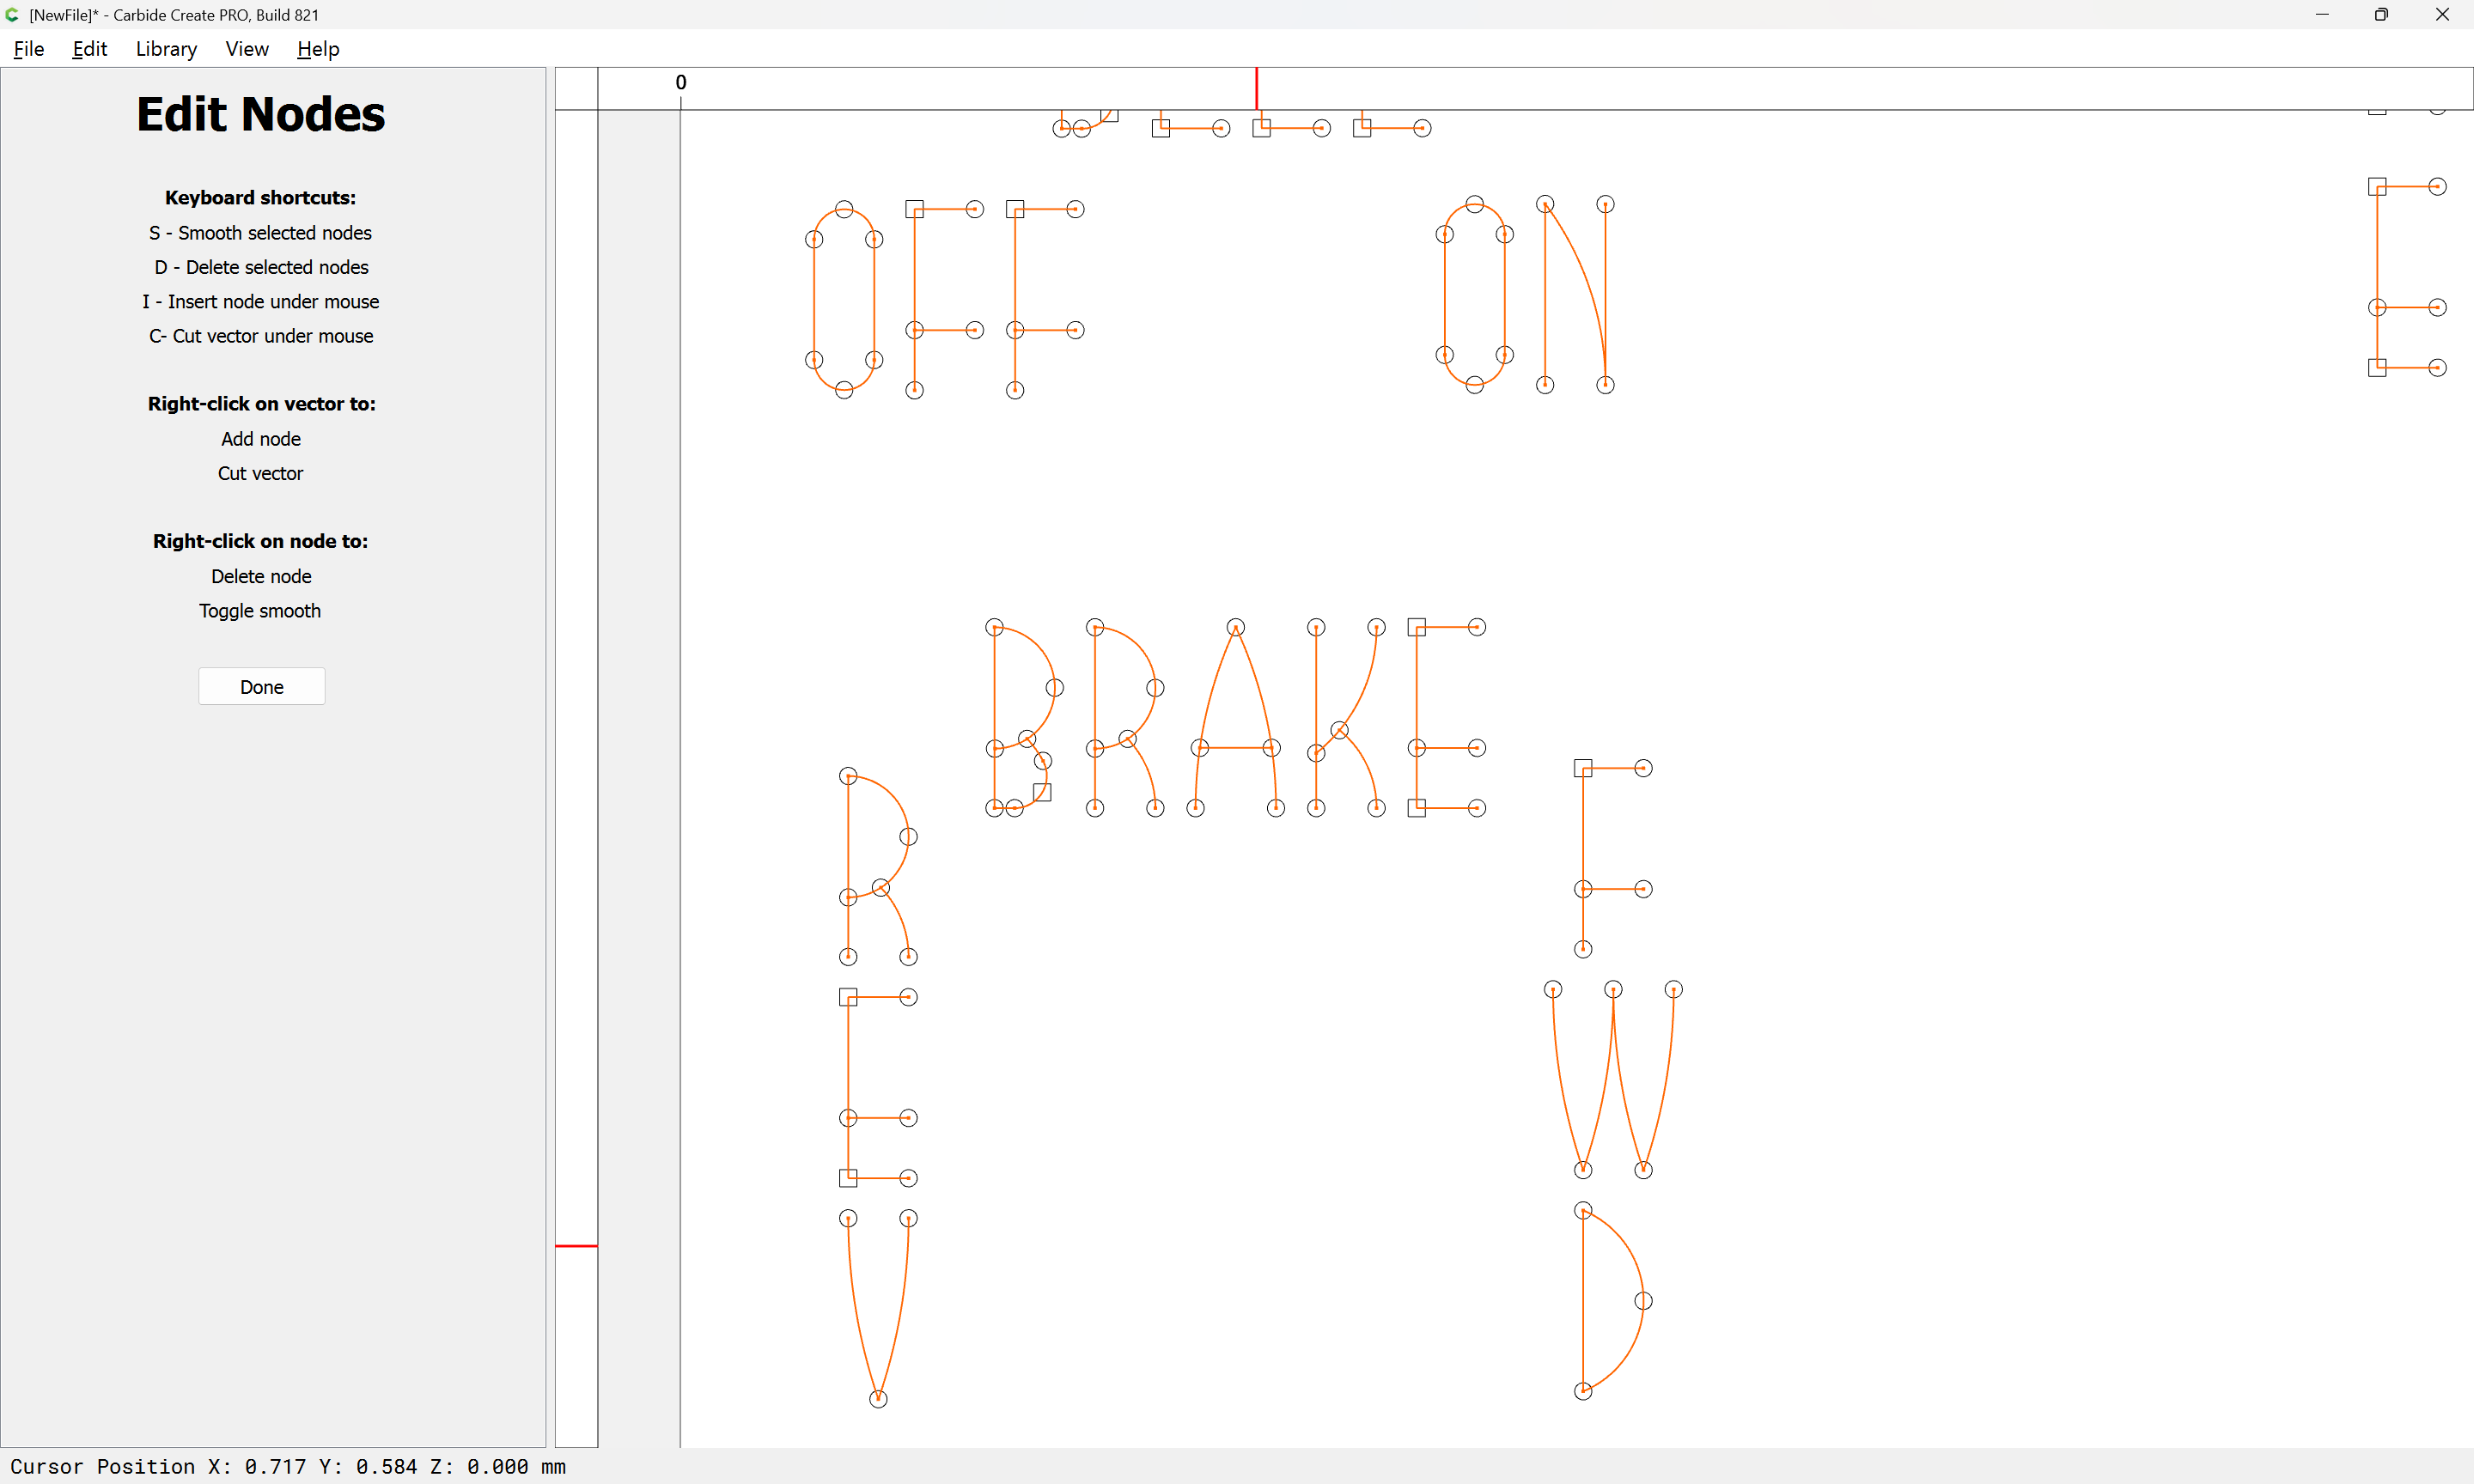Open the View menu
The height and width of the screenshot is (1484, 2474).
click(x=246, y=49)
